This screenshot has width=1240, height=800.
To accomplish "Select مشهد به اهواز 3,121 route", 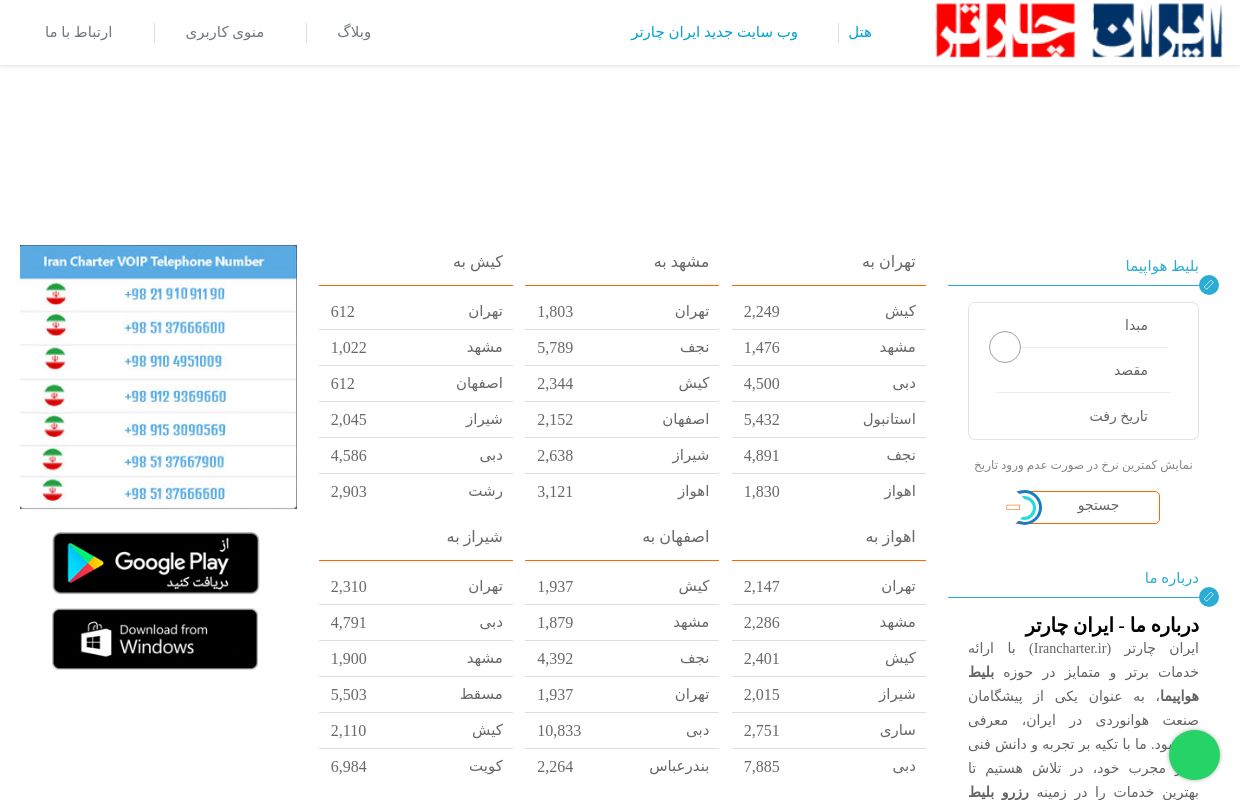I will 622,492.
